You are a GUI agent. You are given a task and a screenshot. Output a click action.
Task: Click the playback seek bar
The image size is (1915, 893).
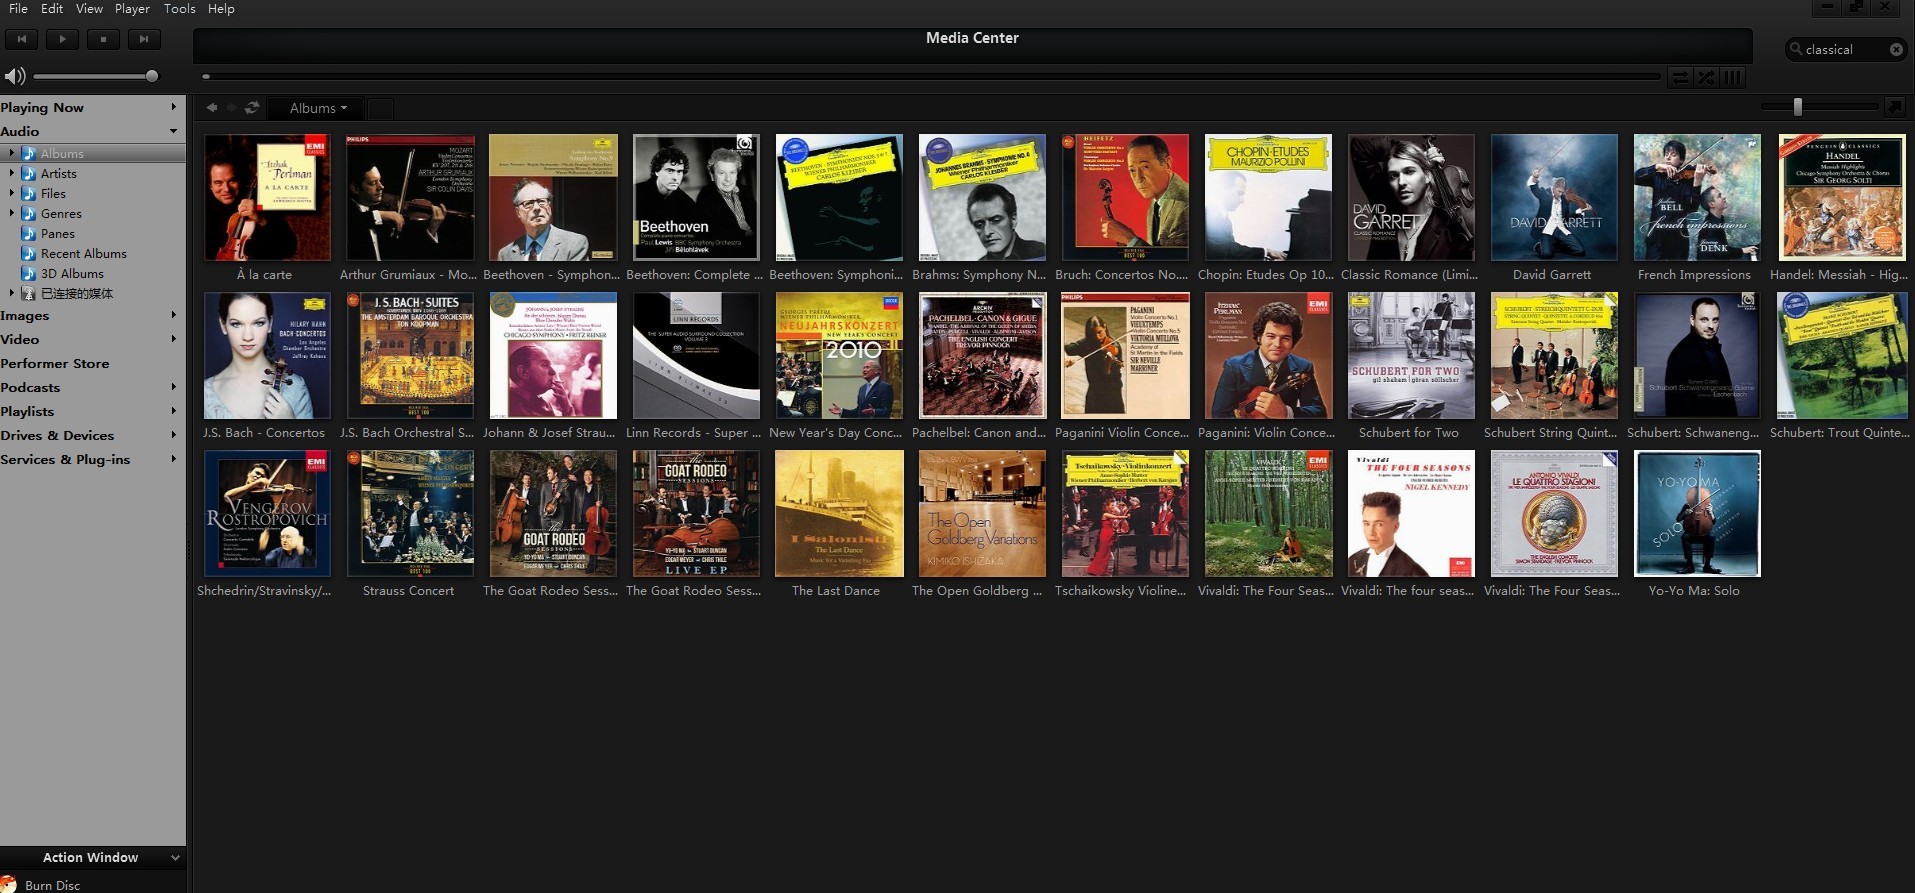point(930,76)
